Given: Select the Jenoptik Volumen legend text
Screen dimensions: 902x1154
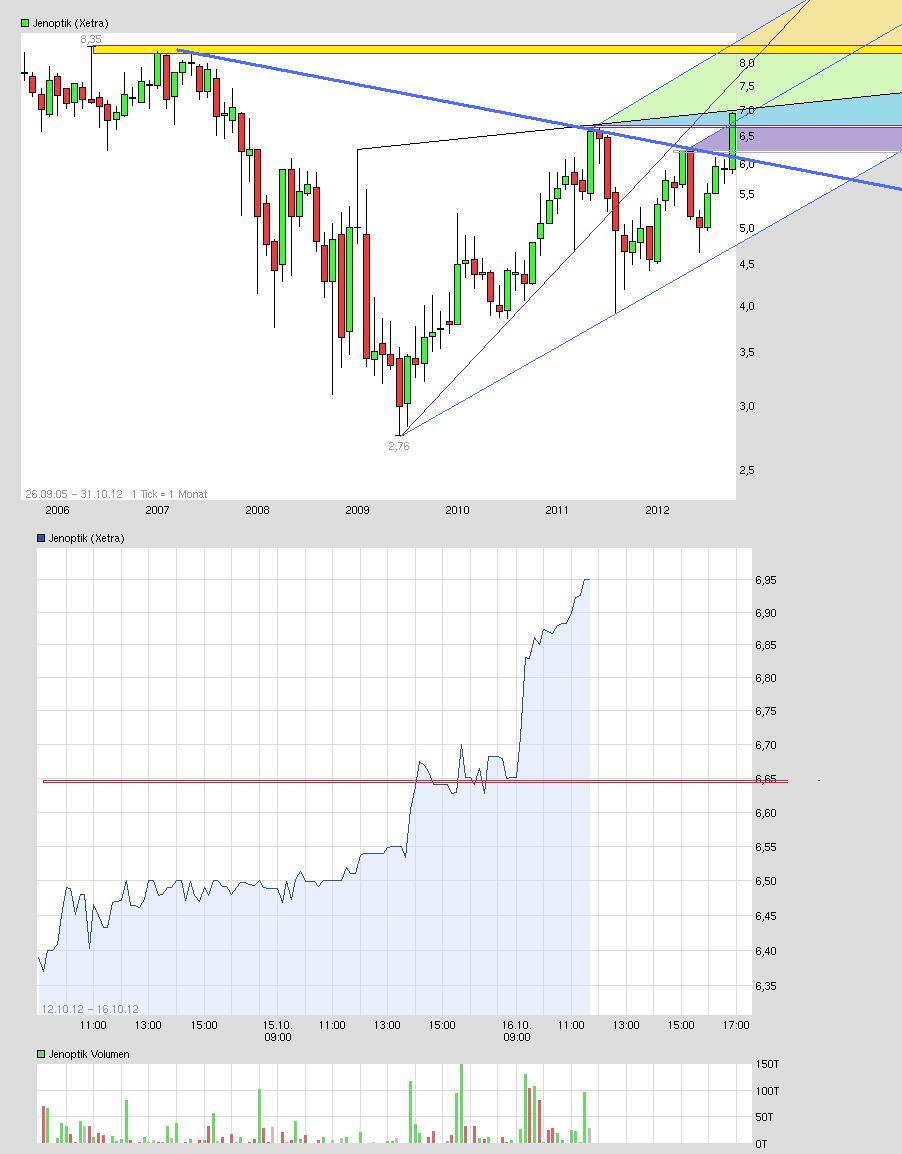Looking at the screenshot, I should click(89, 1054).
